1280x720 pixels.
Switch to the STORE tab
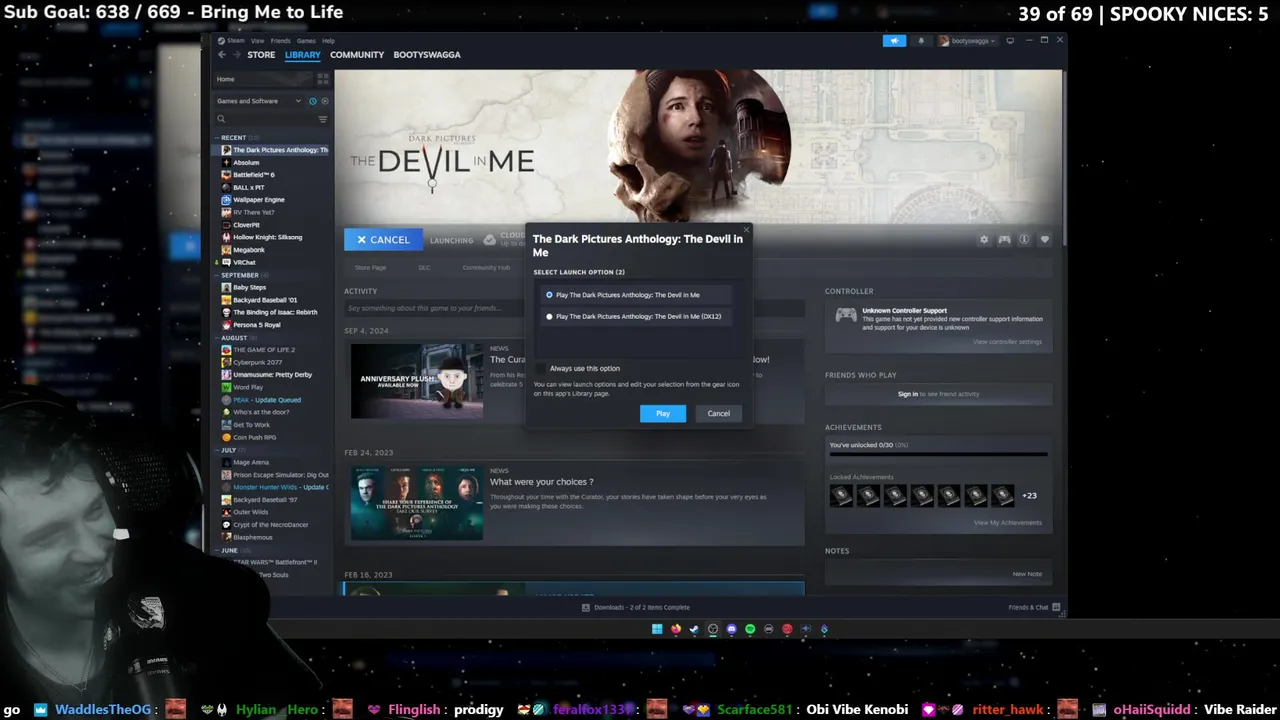[261, 55]
